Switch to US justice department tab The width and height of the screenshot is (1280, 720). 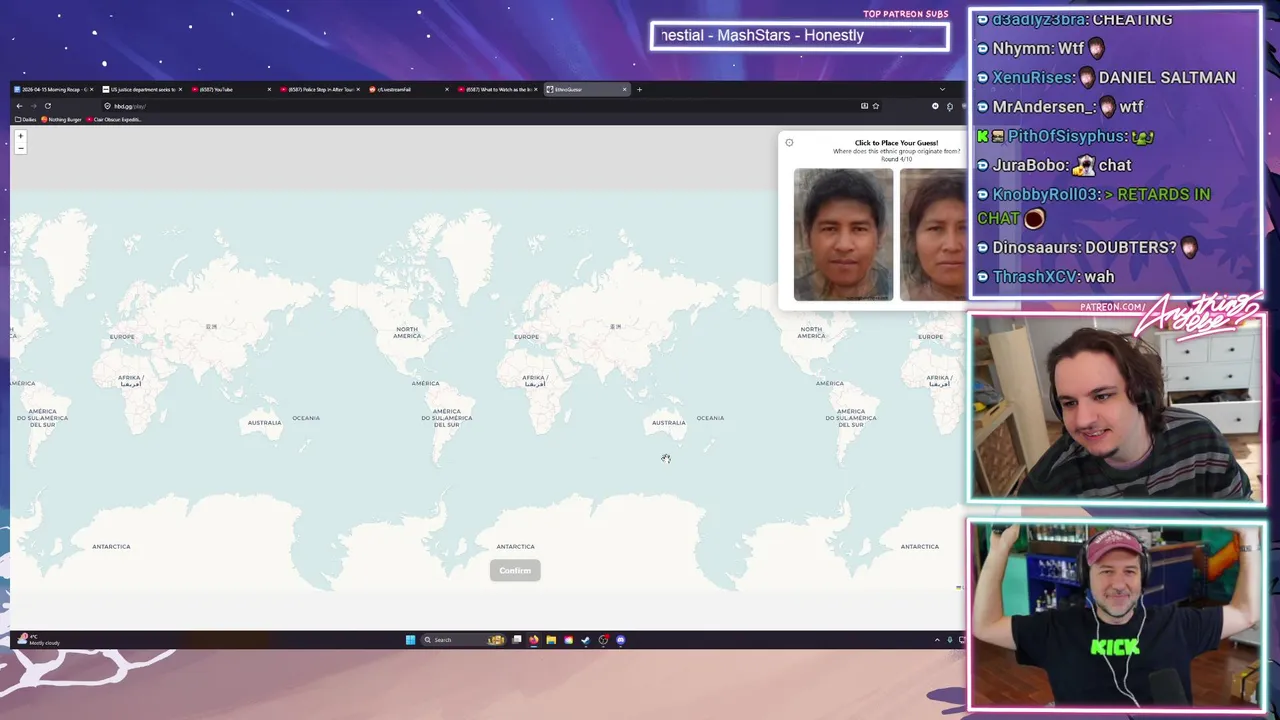point(141,89)
